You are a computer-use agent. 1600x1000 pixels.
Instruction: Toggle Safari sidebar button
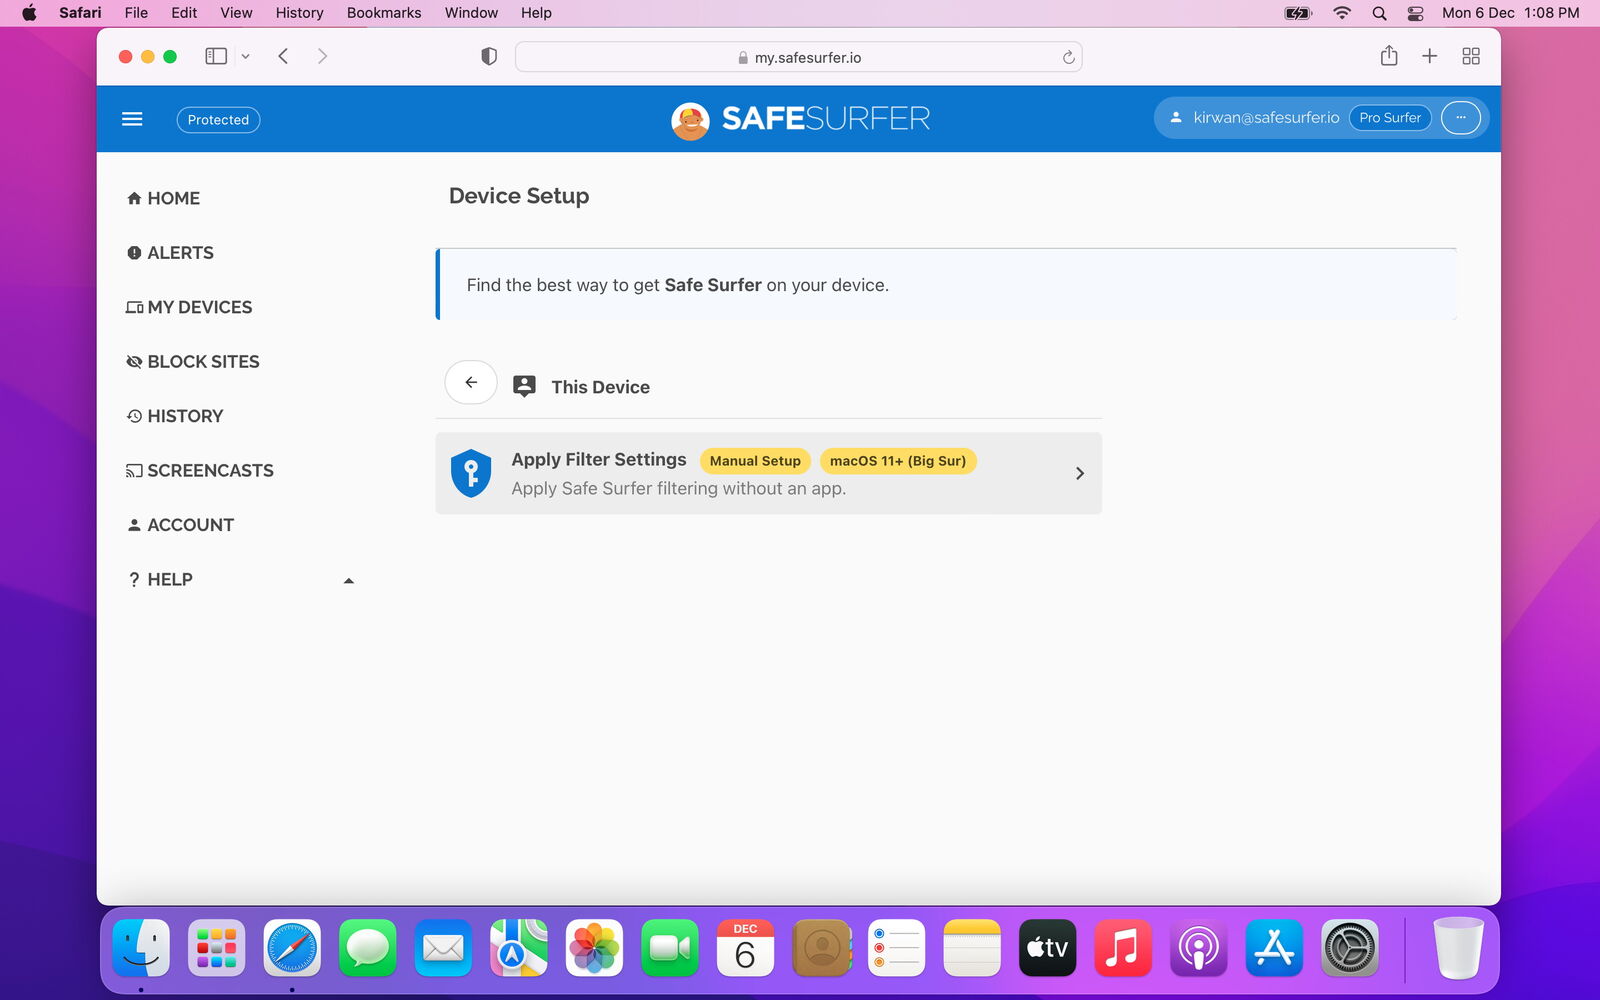216,56
